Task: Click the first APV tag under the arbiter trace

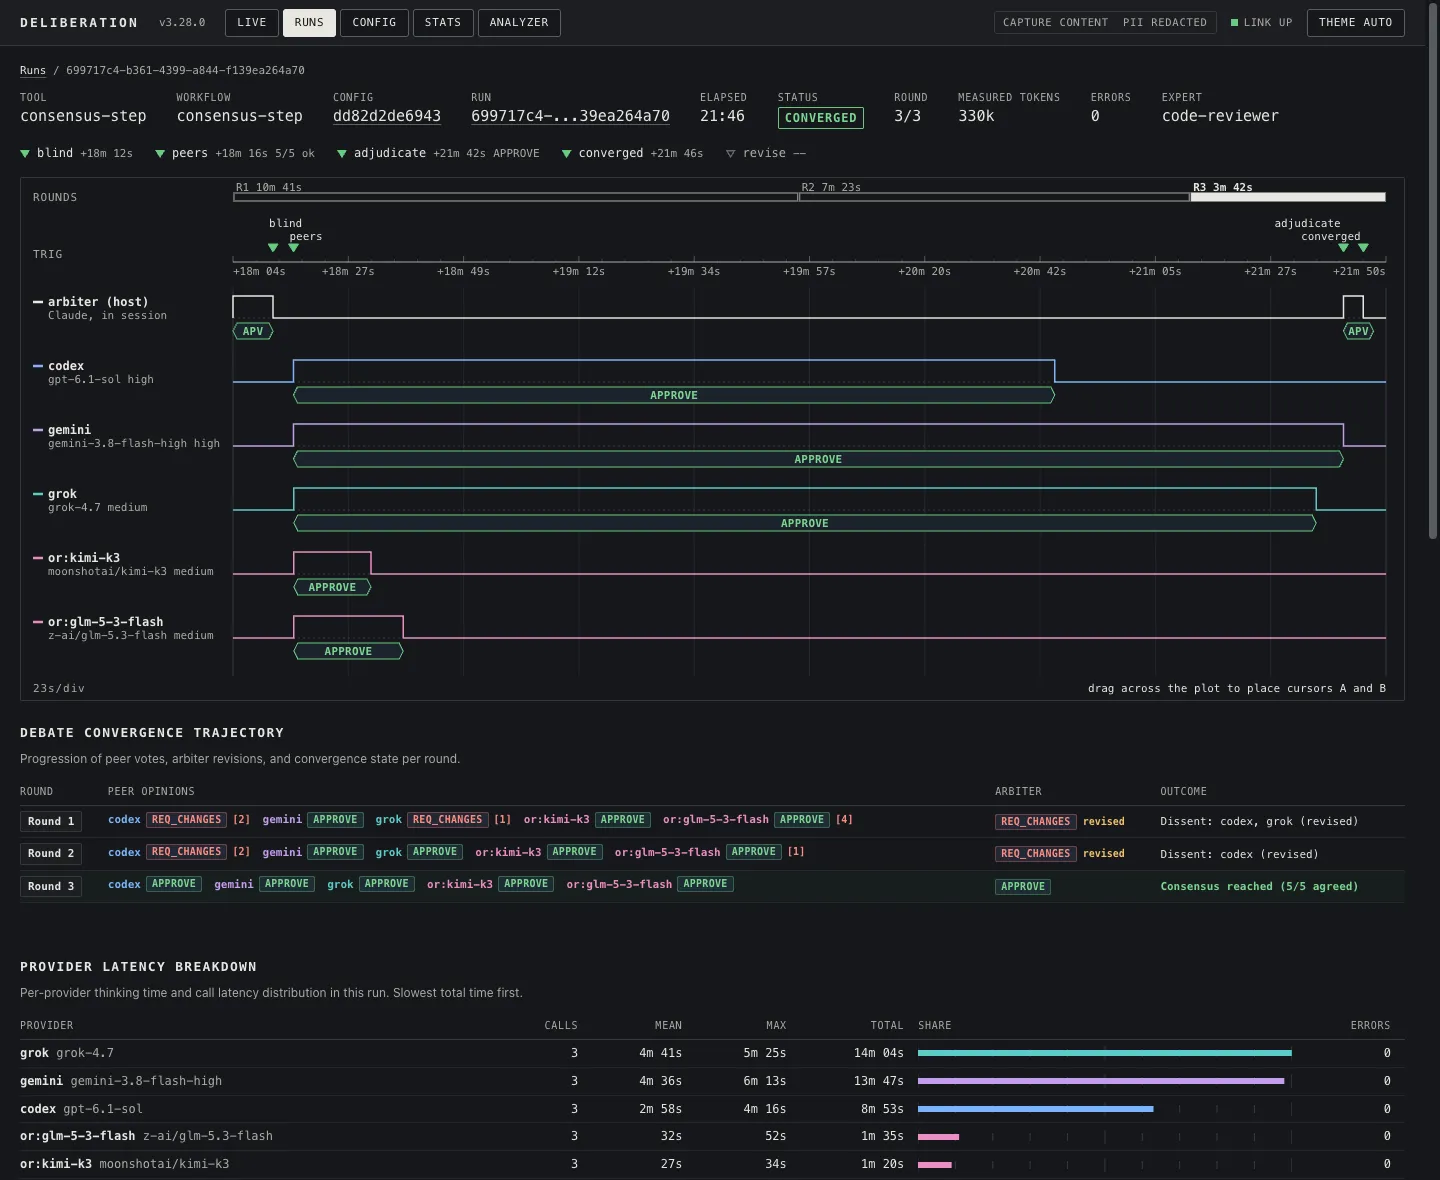Action: (253, 331)
